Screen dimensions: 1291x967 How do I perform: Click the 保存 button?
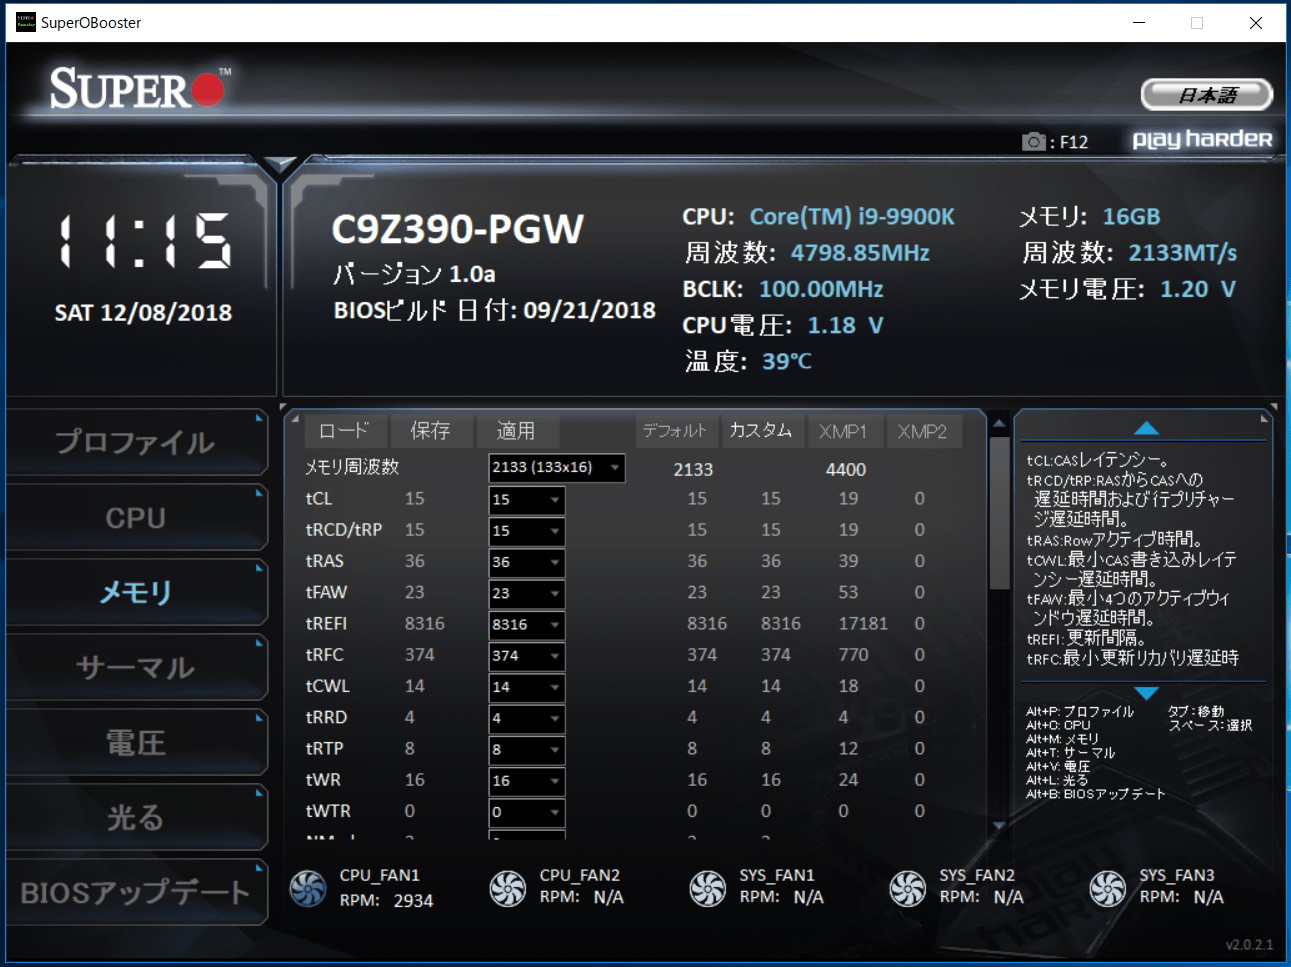(430, 431)
